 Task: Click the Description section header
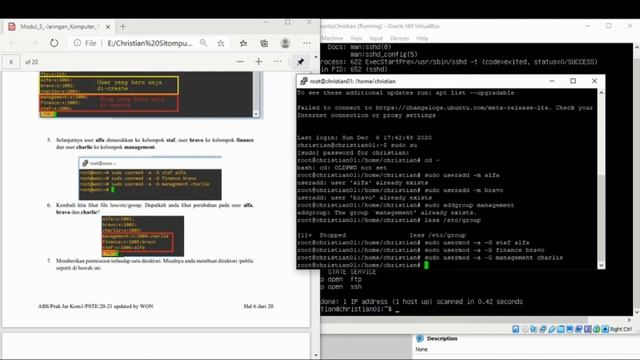coord(442,338)
